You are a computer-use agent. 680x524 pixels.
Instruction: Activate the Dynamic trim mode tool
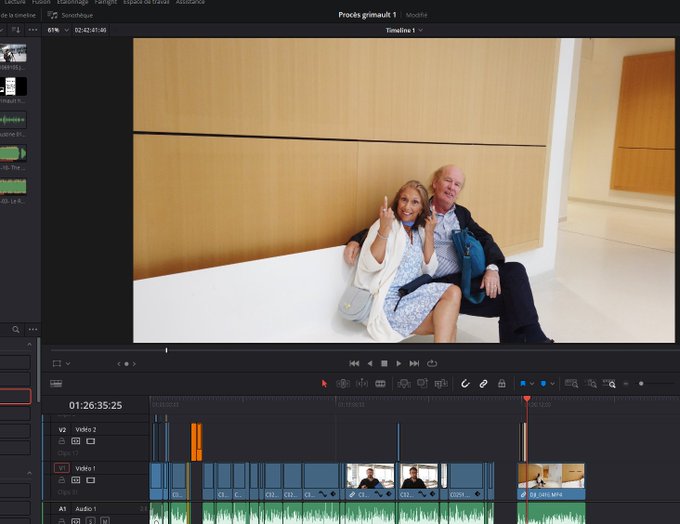point(362,384)
